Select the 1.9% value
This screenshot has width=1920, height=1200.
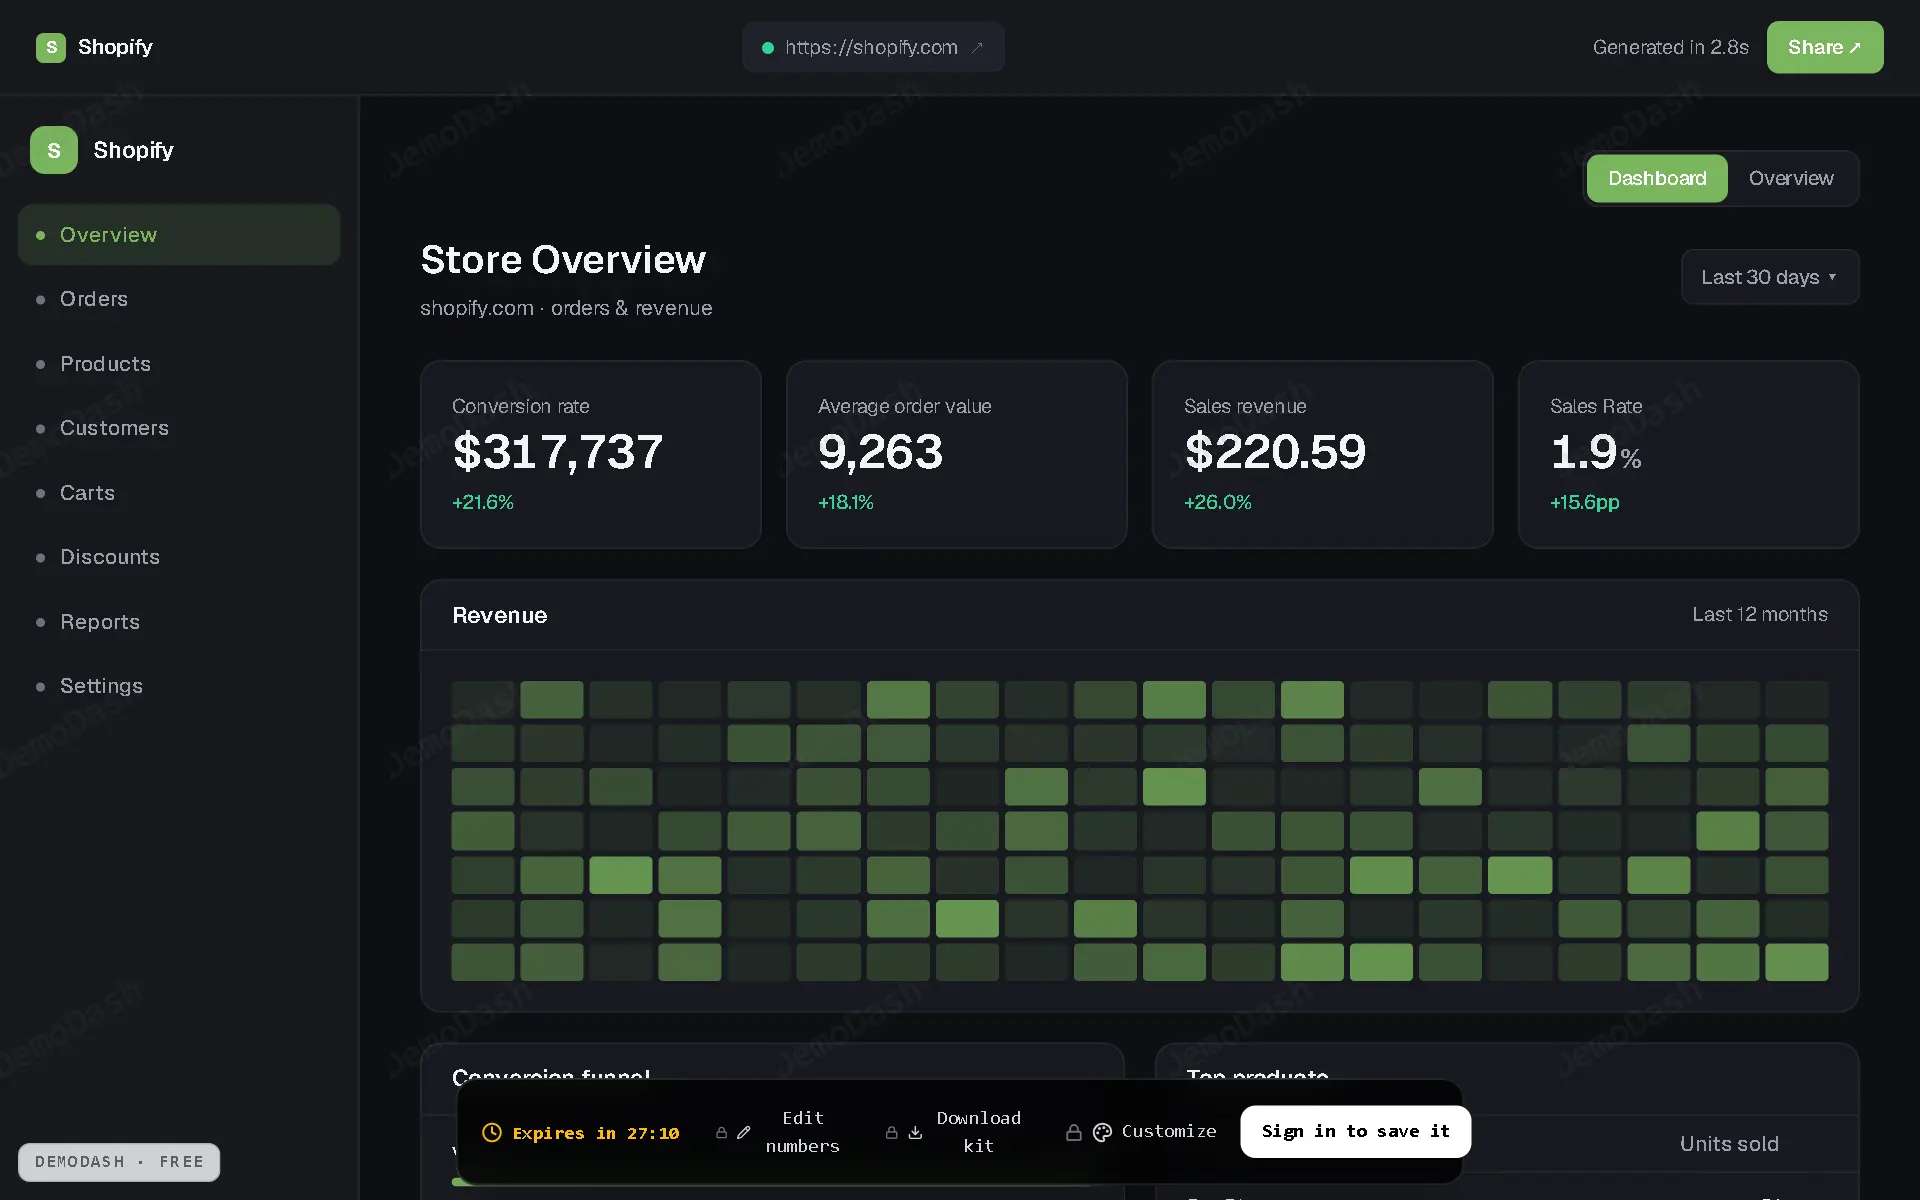(1596, 452)
